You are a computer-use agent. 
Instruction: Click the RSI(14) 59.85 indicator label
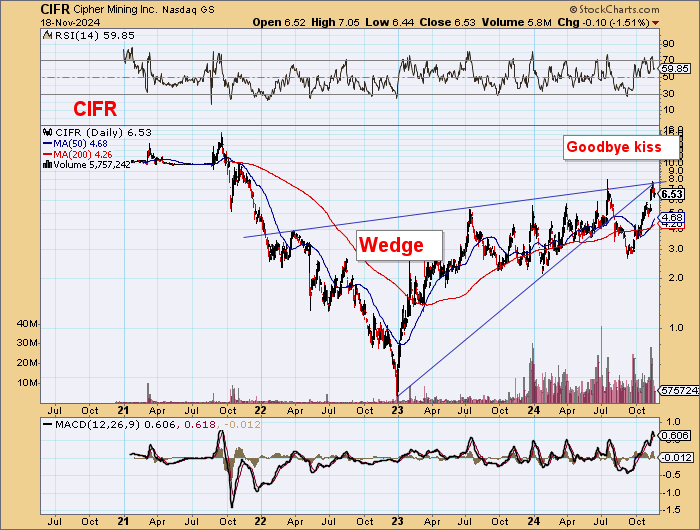point(94,36)
